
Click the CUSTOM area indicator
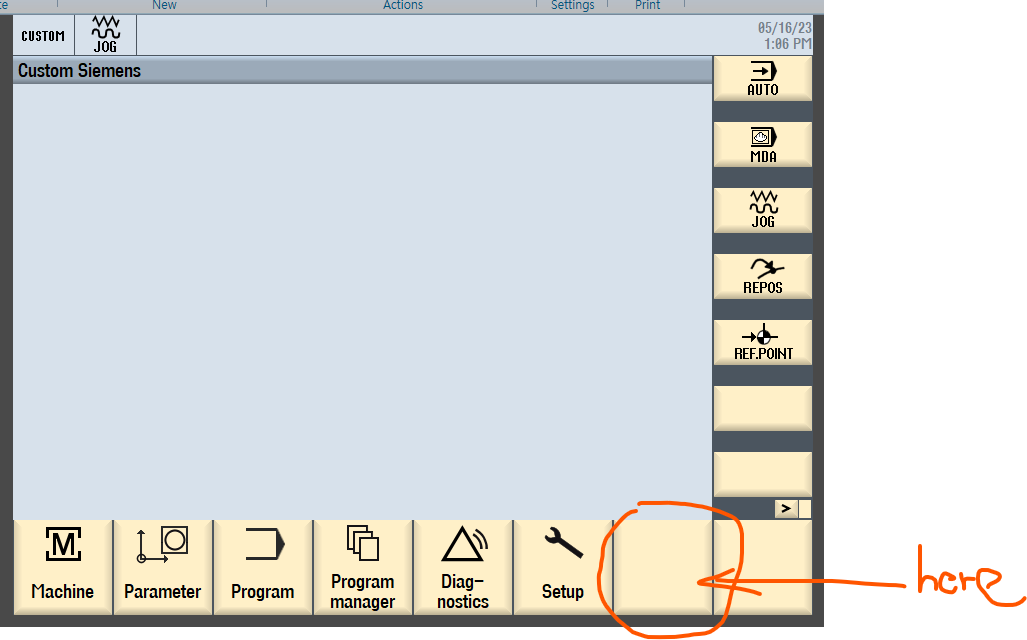pos(43,36)
